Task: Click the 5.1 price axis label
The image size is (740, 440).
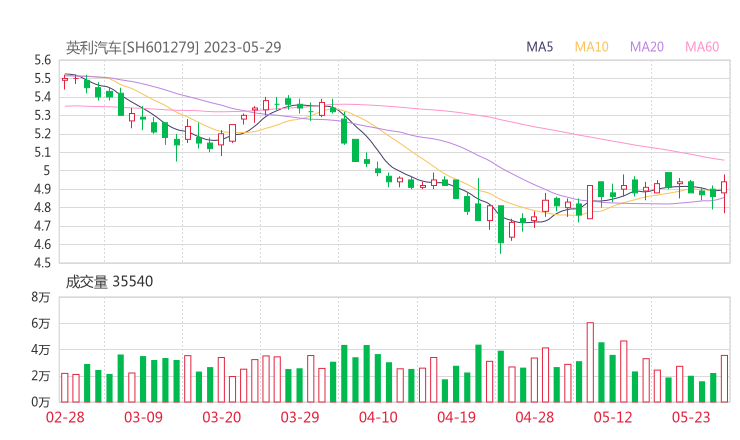Action: coord(42,152)
